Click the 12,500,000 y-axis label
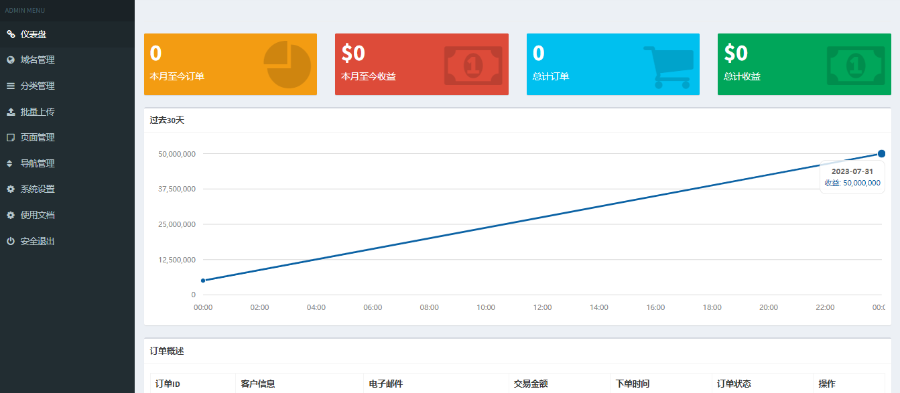 click(177, 260)
